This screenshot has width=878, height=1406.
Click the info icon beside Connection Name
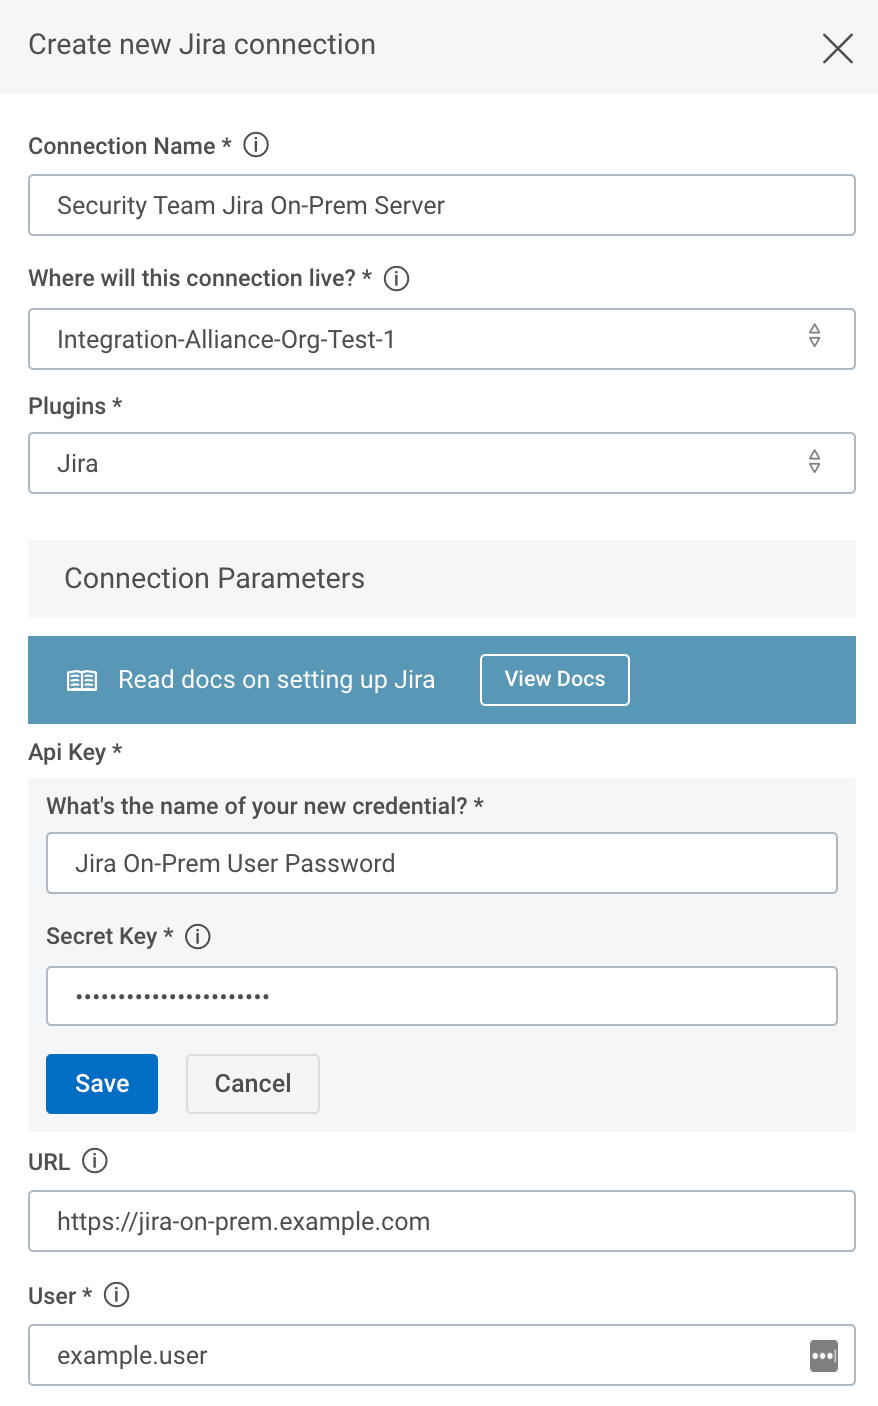tap(256, 145)
